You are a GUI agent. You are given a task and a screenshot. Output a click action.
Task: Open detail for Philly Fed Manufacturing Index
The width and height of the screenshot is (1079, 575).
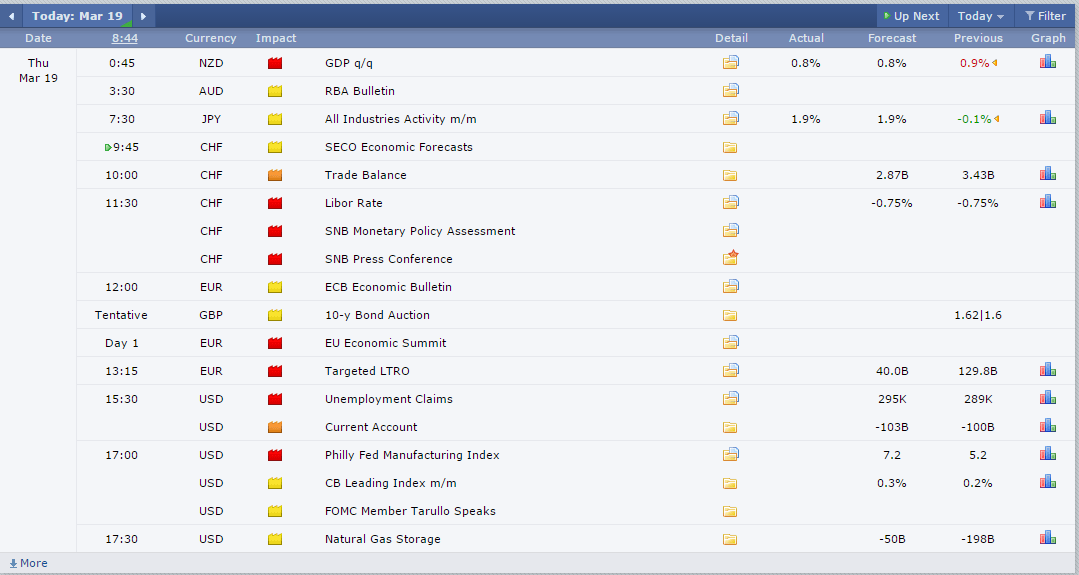730,455
